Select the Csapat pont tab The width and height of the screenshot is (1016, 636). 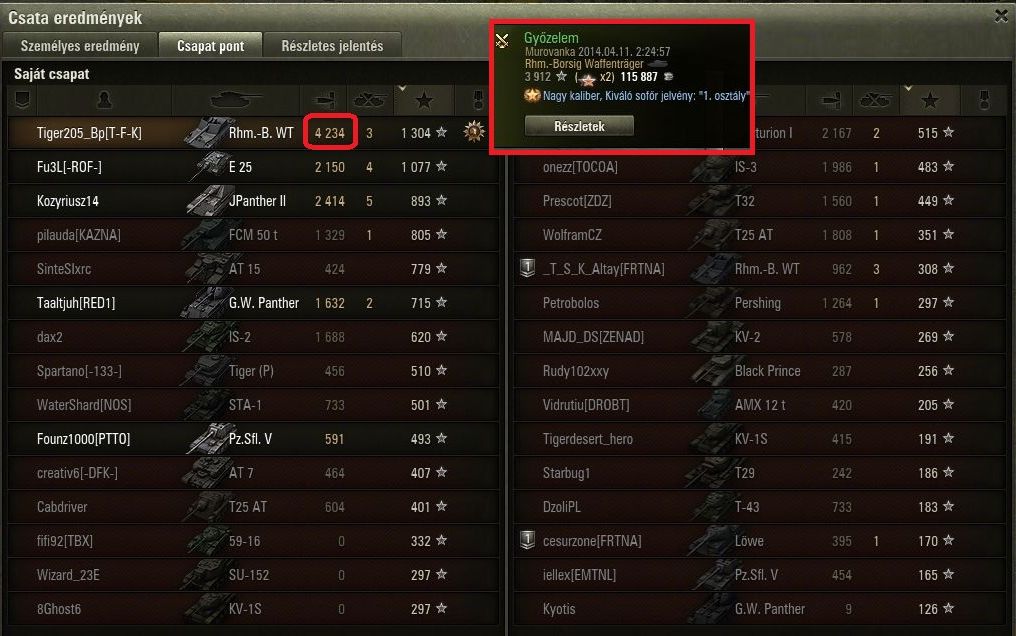211,46
